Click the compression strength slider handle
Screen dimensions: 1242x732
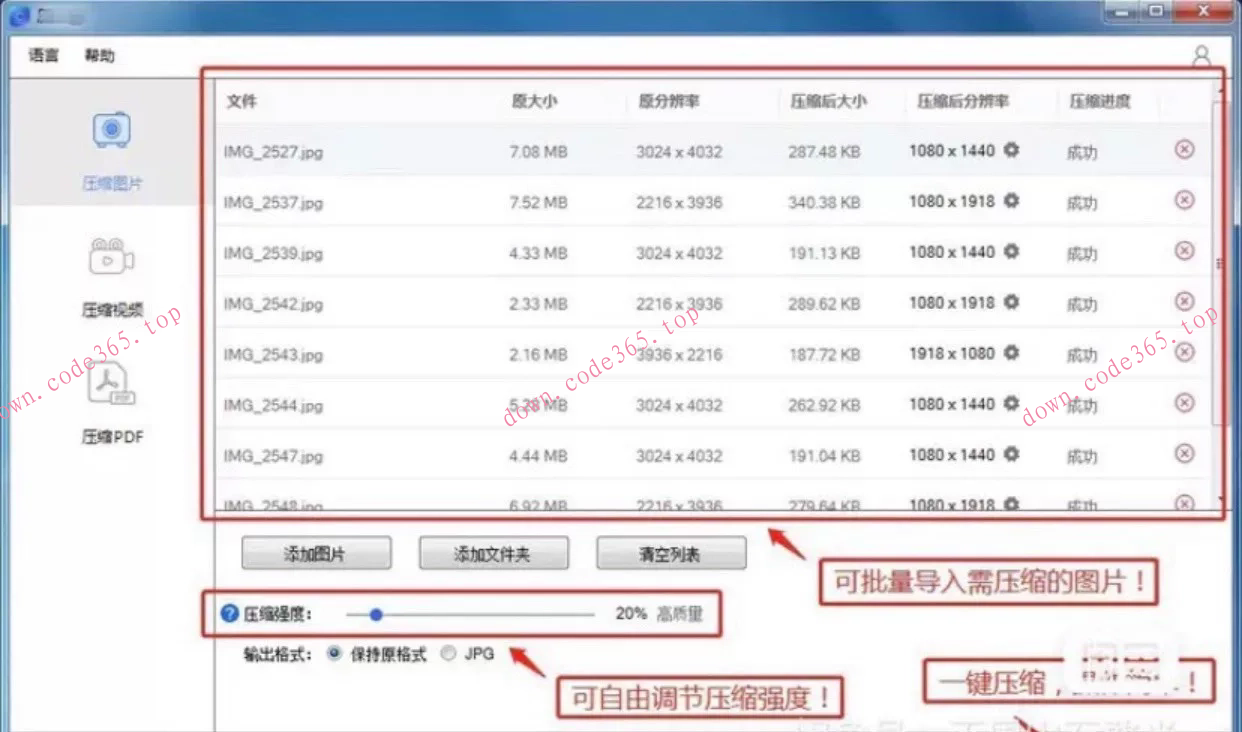[376, 613]
